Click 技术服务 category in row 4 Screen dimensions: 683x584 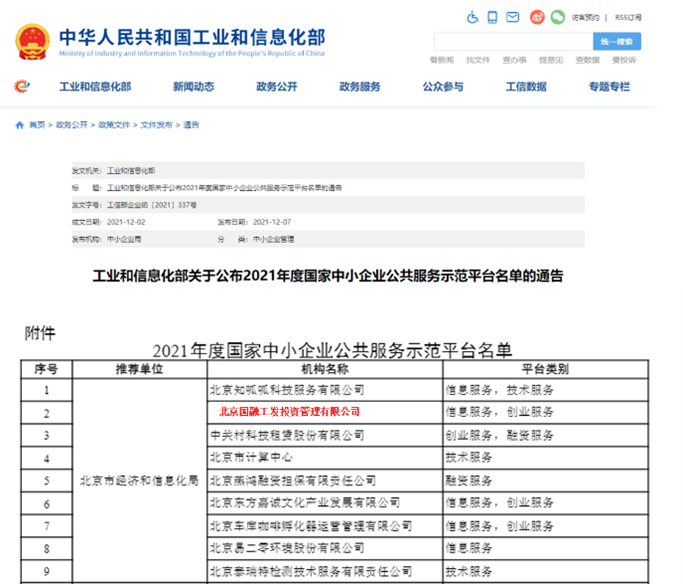[469, 457]
